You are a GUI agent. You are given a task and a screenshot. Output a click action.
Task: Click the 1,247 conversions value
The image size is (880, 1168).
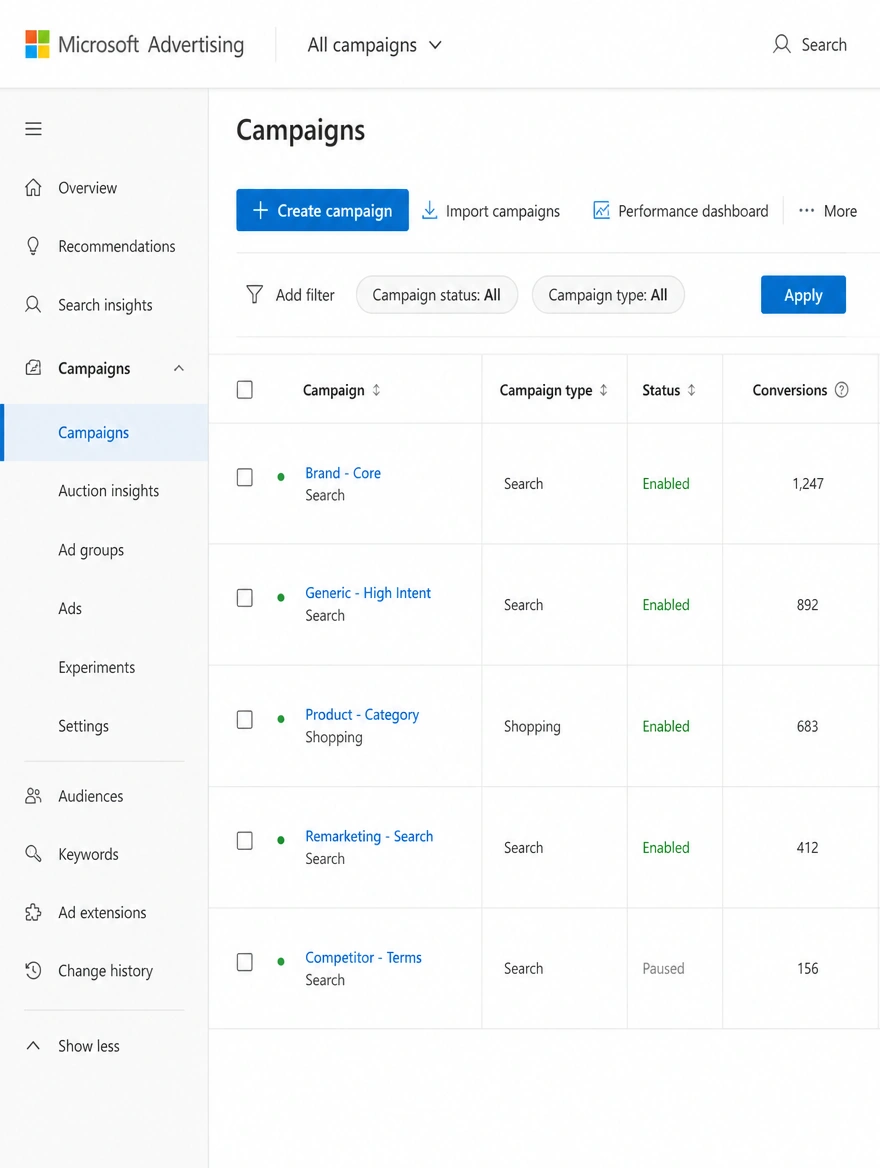tap(808, 483)
